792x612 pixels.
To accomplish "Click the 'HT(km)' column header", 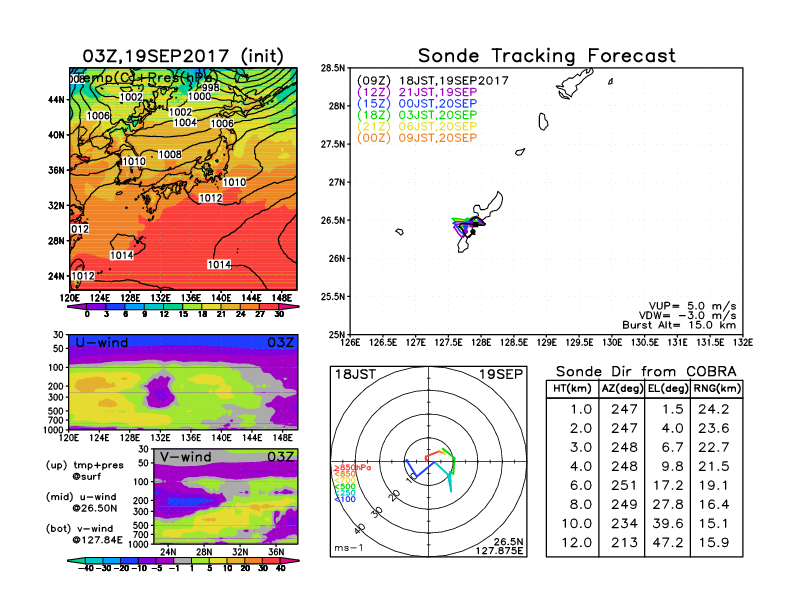I will tap(572, 388).
